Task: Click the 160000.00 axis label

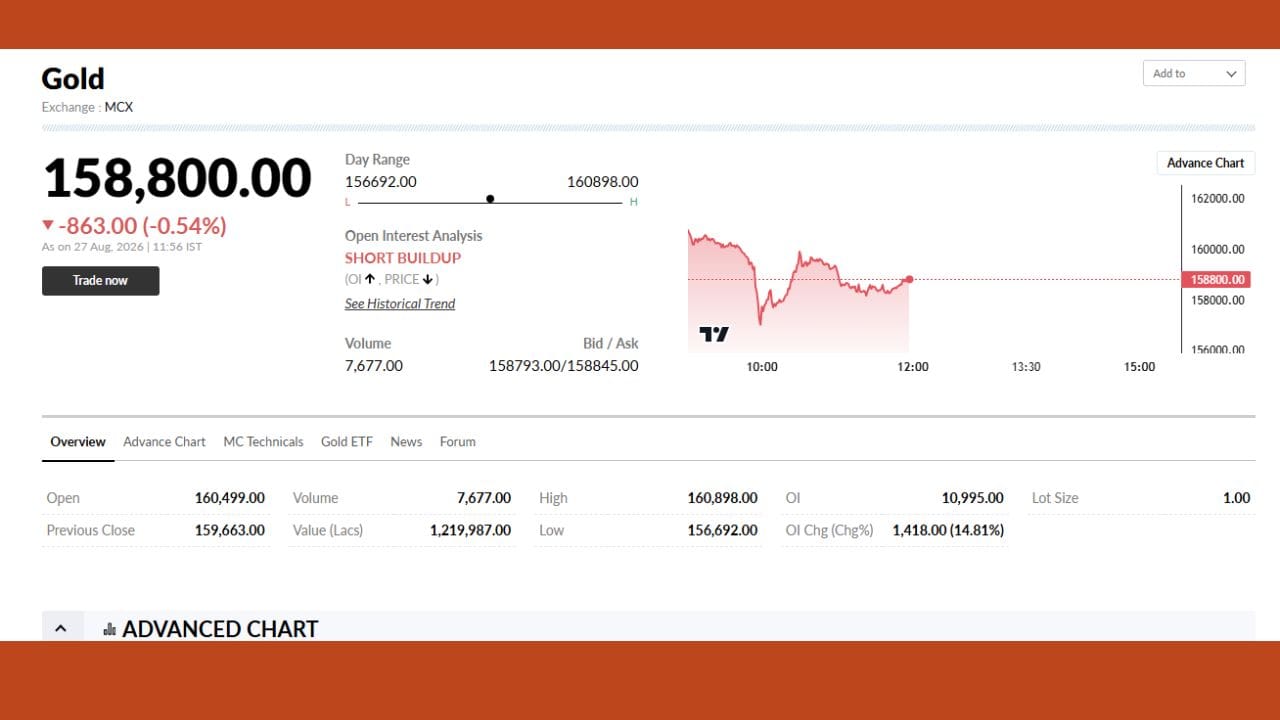Action: coord(1218,249)
